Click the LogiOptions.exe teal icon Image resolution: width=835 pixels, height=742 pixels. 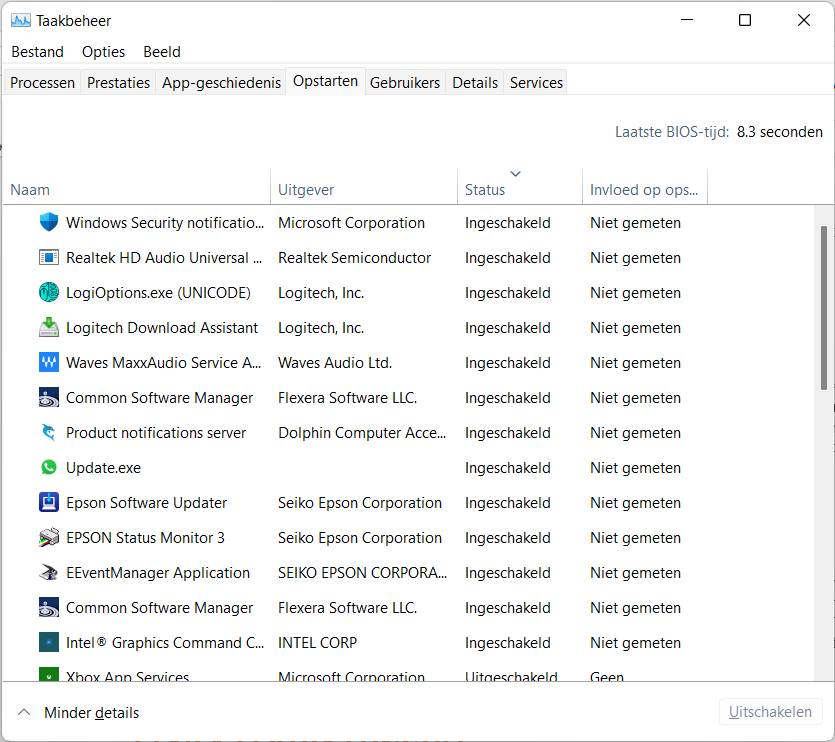coord(48,292)
